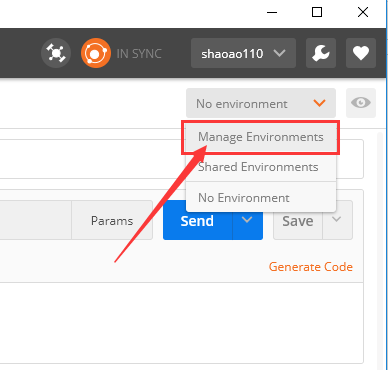Collapse the No environment dropdown

[x=261, y=103]
